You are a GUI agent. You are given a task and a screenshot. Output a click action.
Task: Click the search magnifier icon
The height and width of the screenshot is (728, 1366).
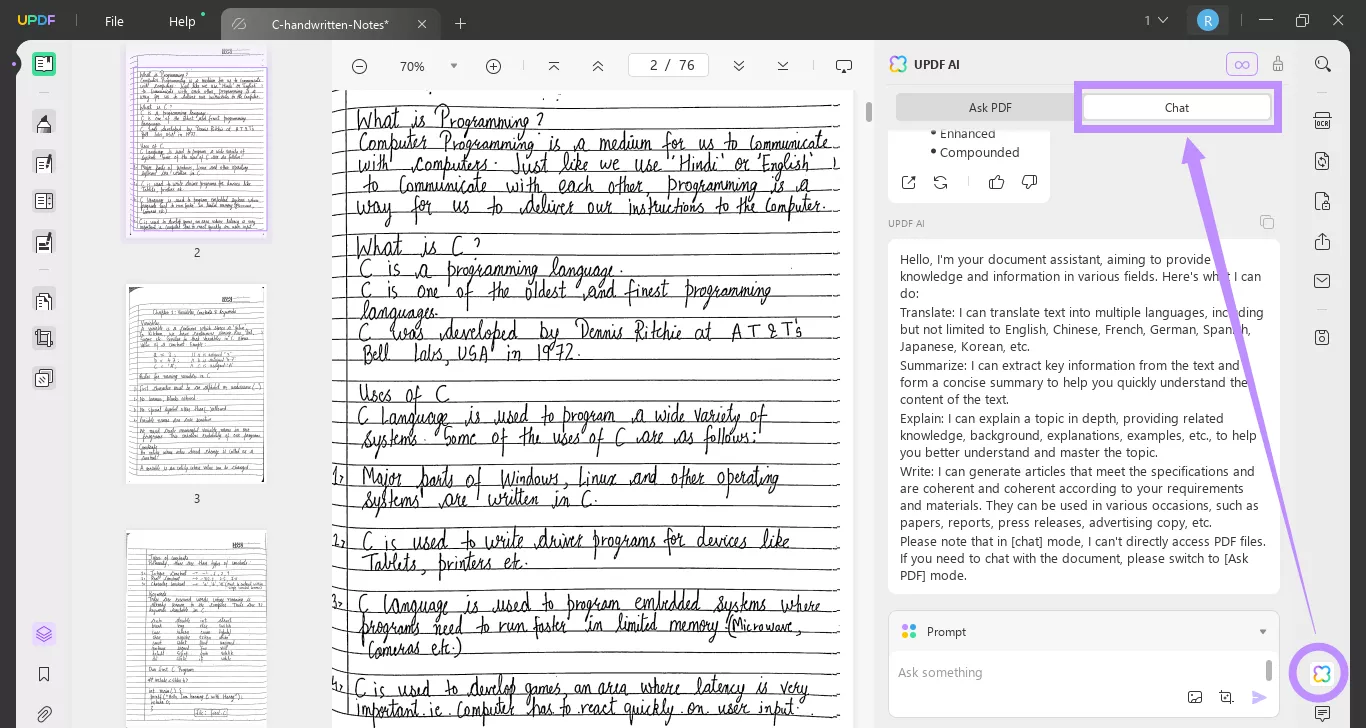[1322, 64]
